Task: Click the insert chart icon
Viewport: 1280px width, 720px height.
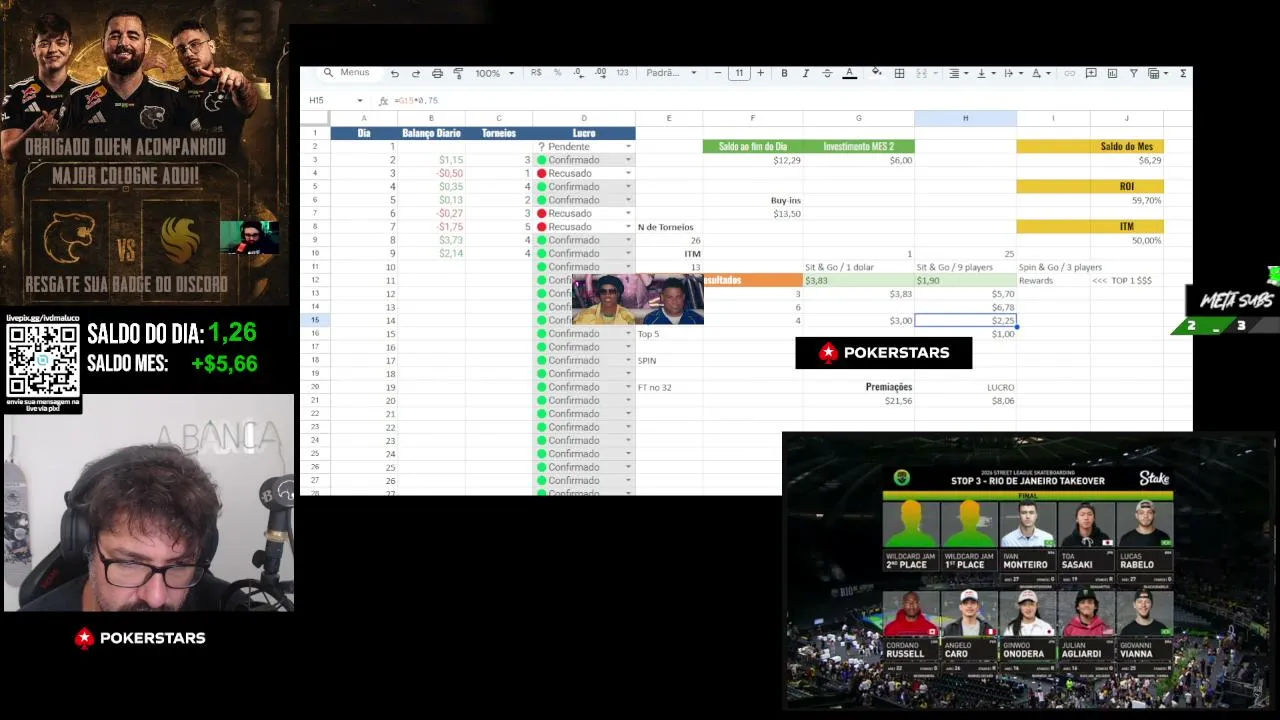Action: click(x=1112, y=73)
